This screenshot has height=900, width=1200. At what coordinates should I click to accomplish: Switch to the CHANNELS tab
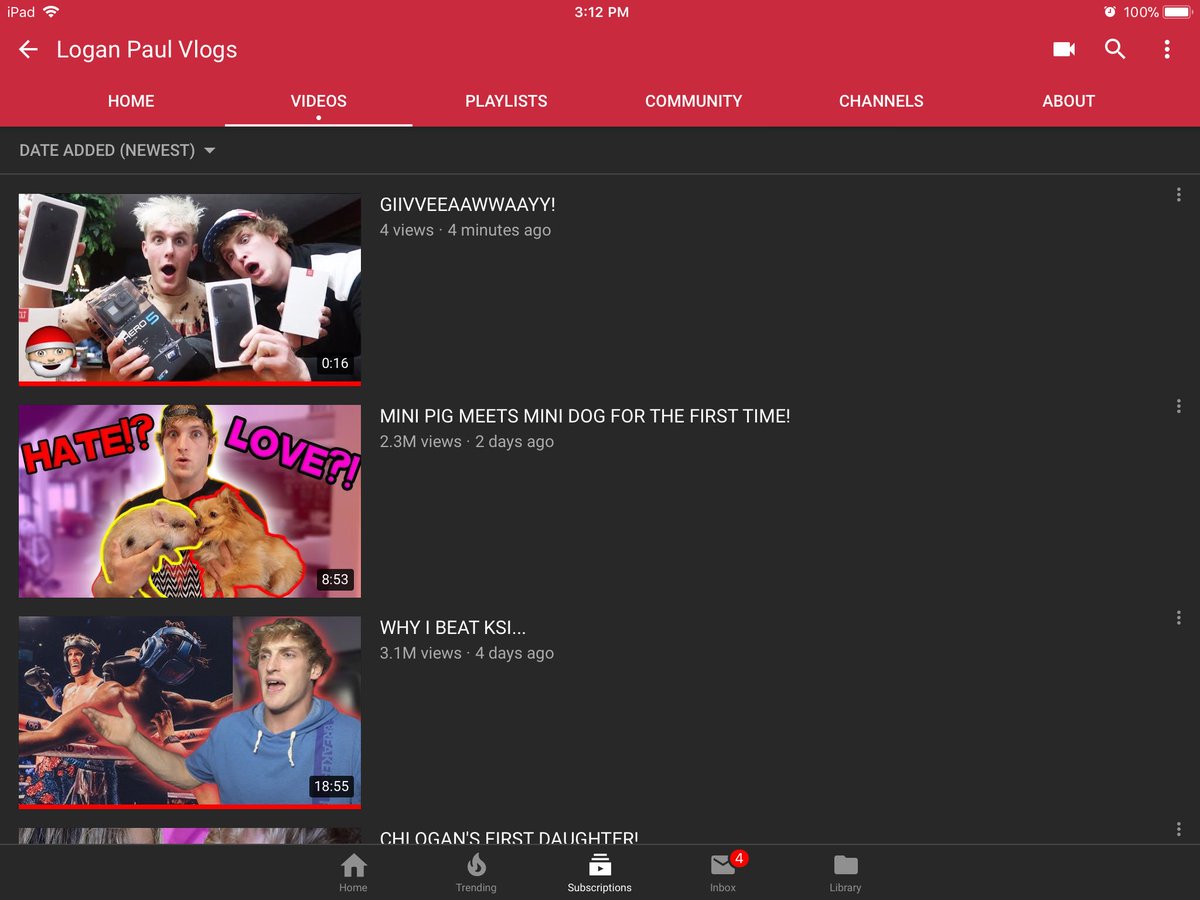[881, 101]
